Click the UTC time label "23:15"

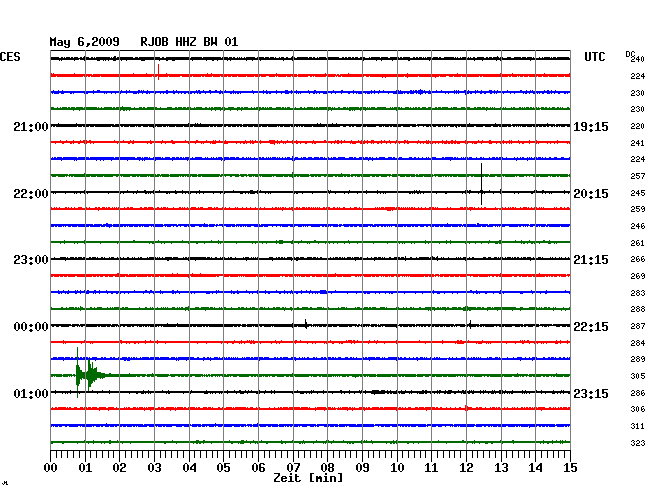591,393
